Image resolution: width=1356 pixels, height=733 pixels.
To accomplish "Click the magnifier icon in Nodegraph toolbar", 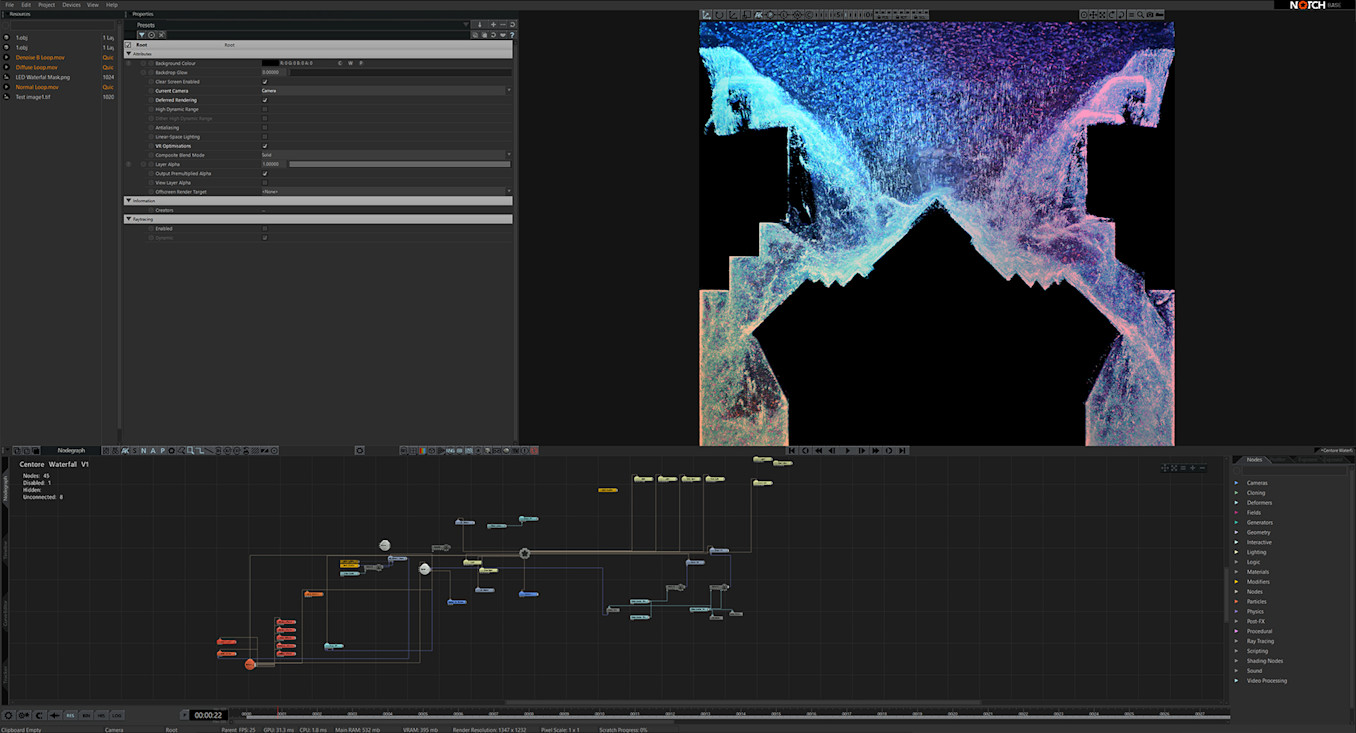I will click(x=190, y=451).
